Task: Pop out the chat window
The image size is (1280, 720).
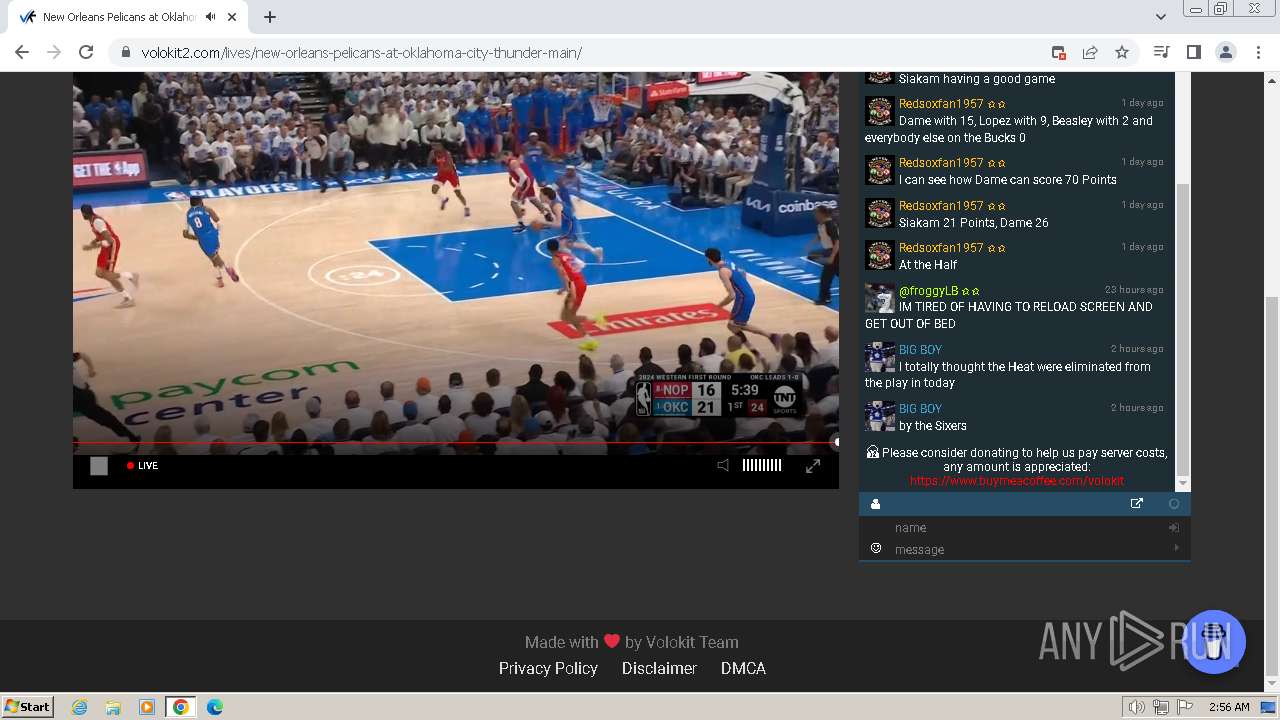Action: coord(1136,504)
